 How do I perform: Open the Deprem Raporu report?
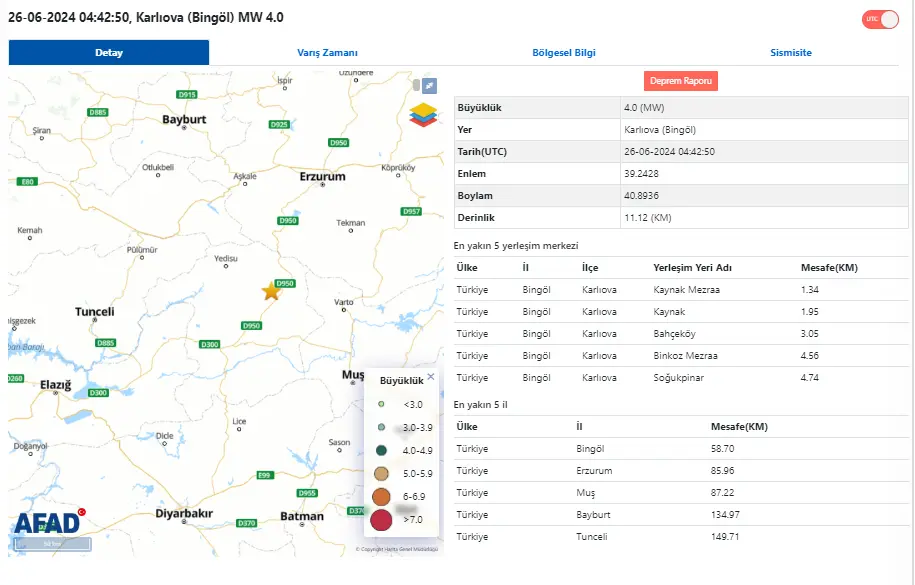click(681, 81)
